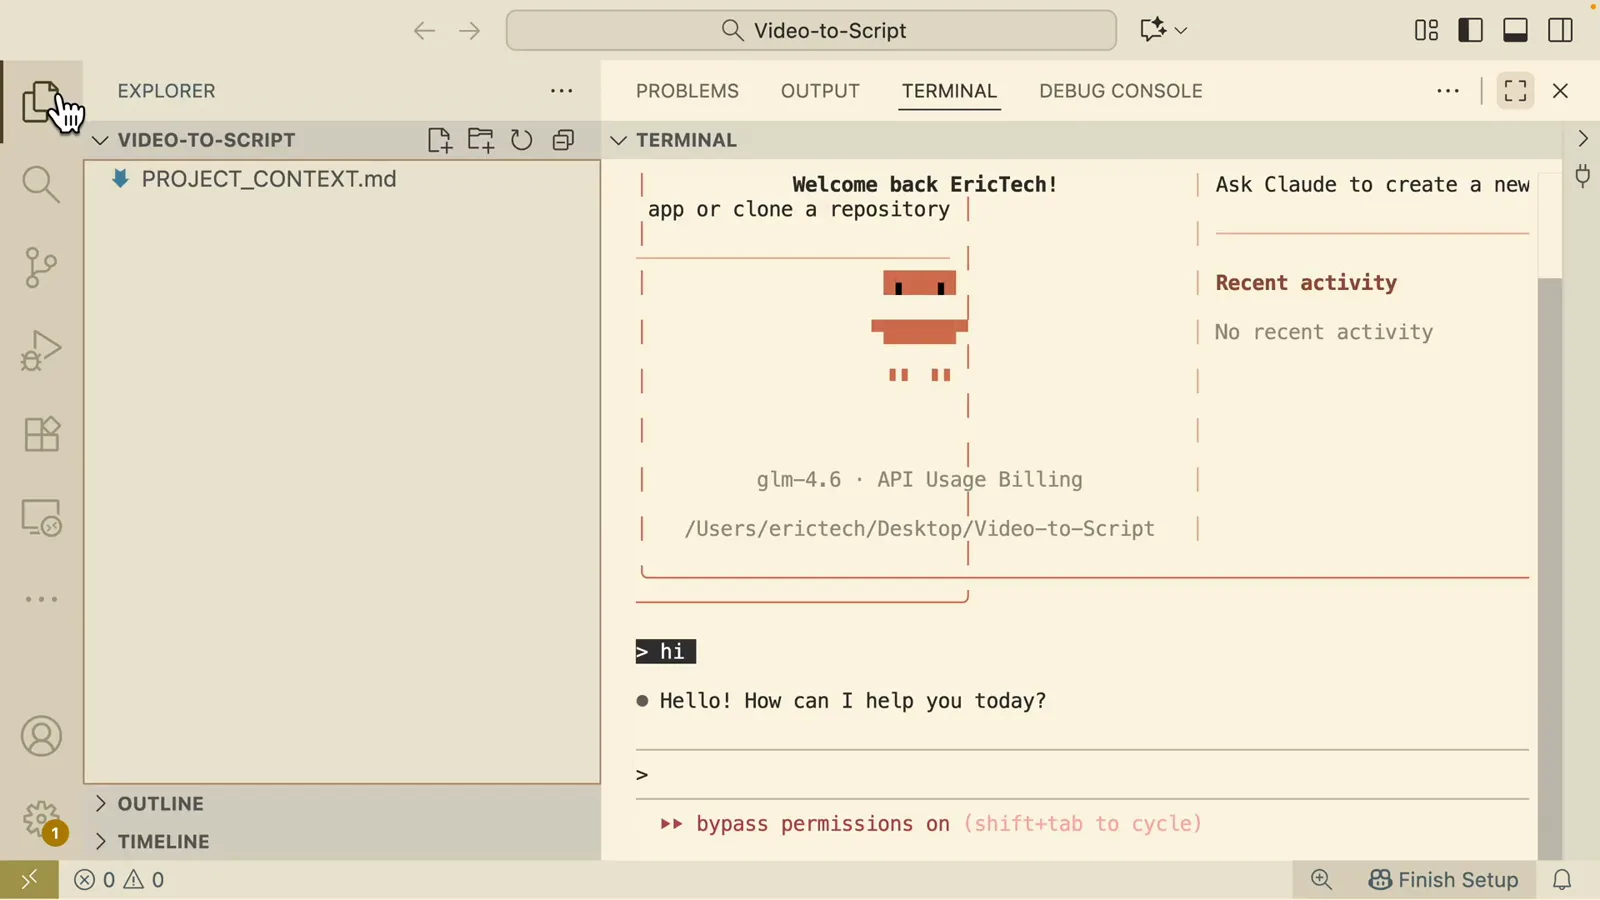The image size is (1600, 900).
Task: Open the Run and Debug view
Action: (41, 351)
